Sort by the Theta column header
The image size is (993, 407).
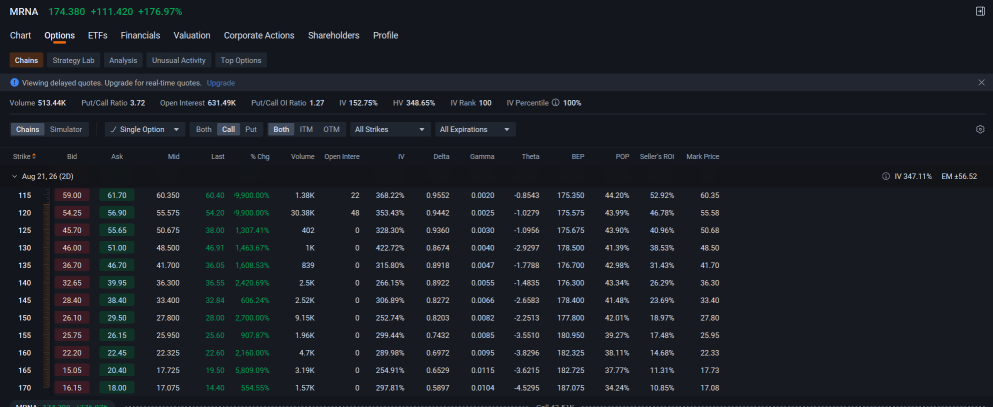pyautogui.click(x=531, y=156)
